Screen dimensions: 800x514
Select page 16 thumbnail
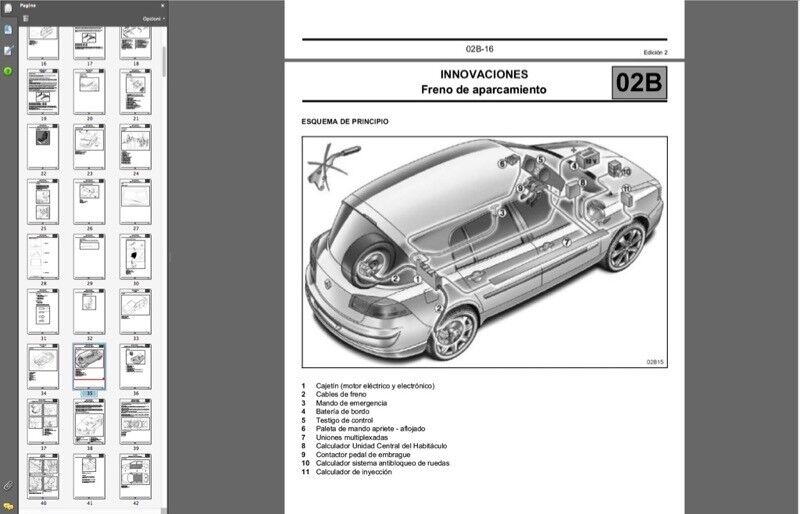point(43,43)
